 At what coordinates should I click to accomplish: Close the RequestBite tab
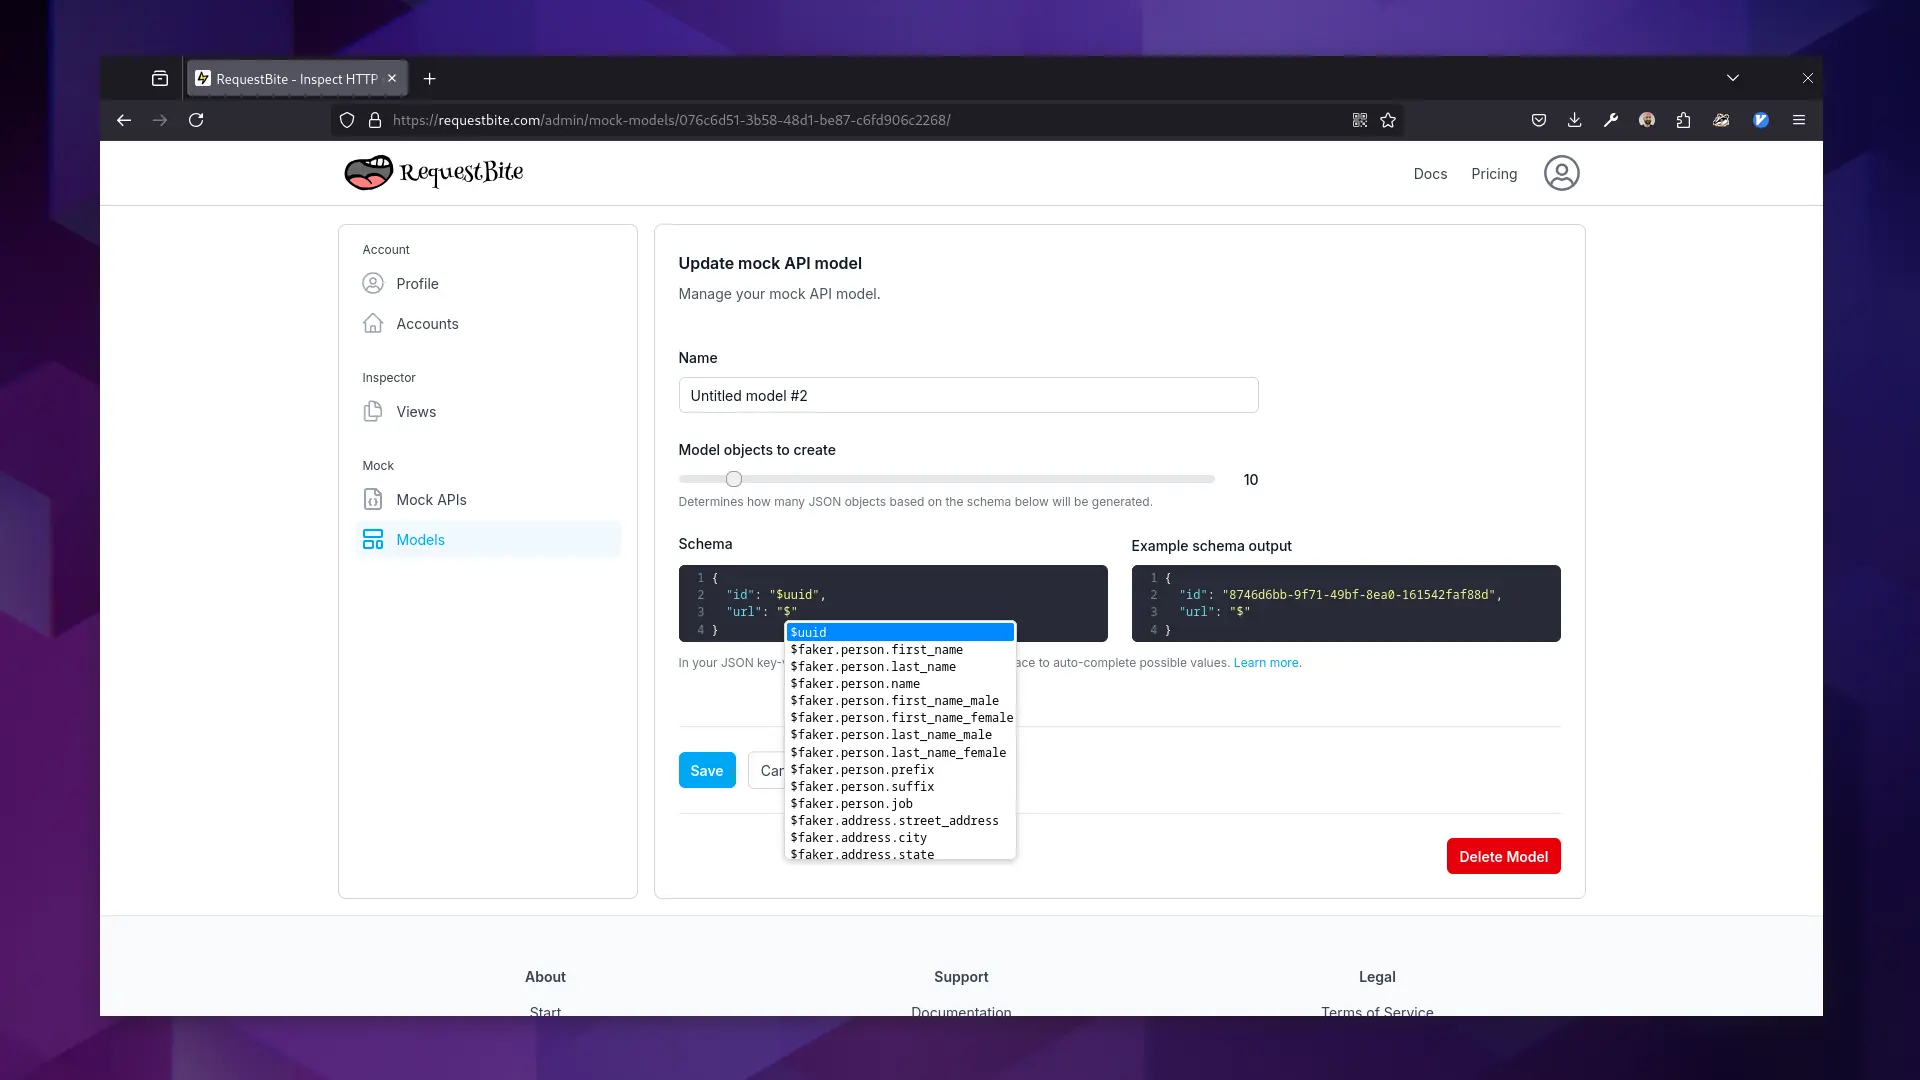pos(392,78)
